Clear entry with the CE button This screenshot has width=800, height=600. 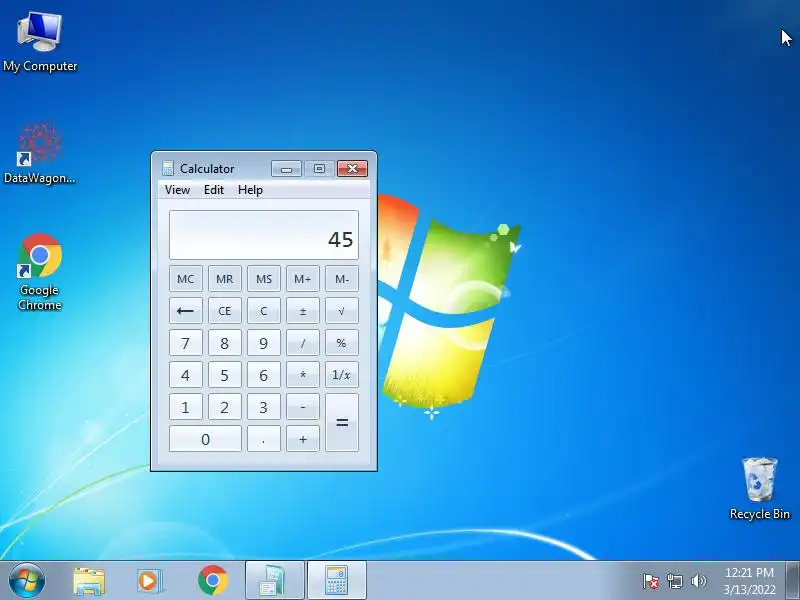click(224, 311)
